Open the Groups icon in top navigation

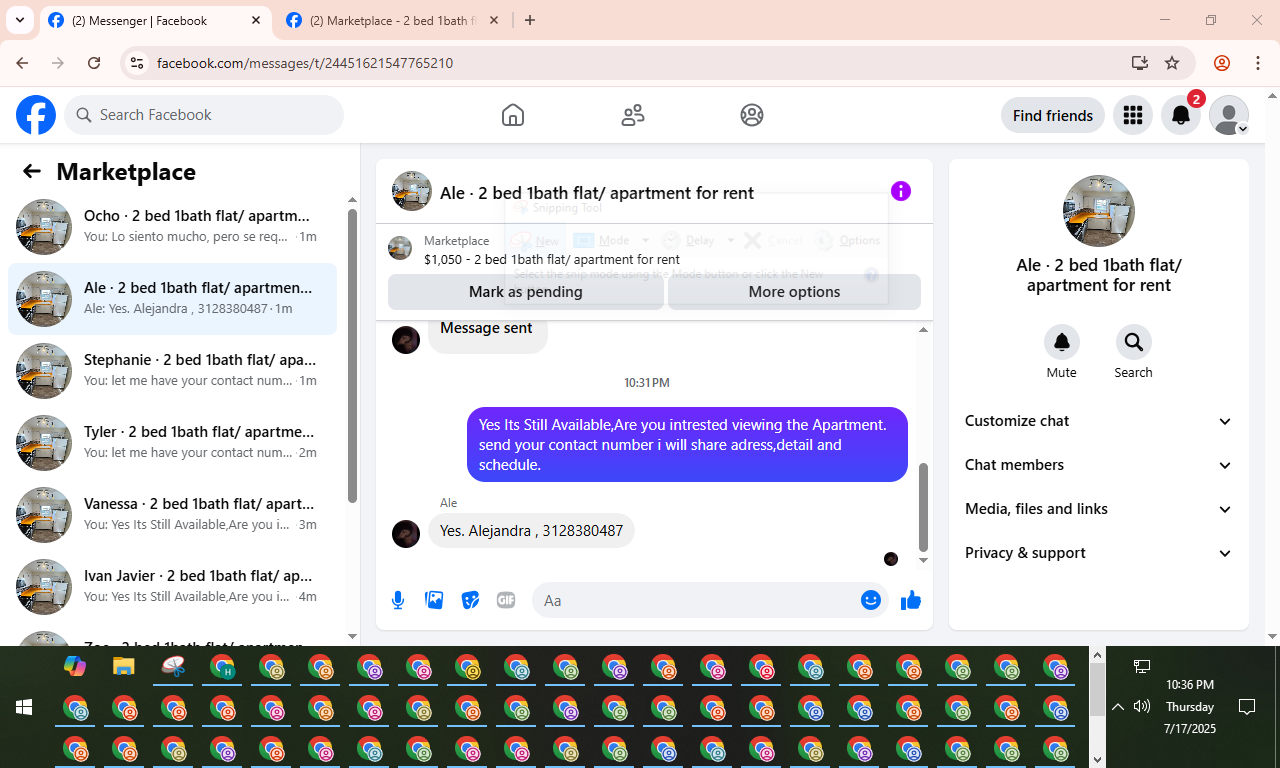(752, 115)
